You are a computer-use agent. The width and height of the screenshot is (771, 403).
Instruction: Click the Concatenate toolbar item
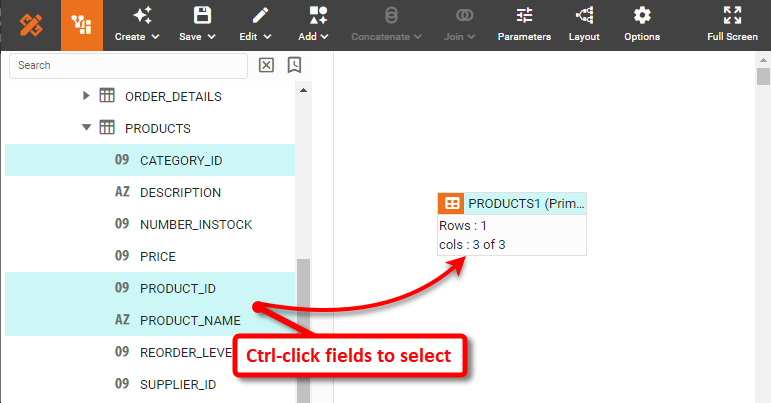[386, 26]
